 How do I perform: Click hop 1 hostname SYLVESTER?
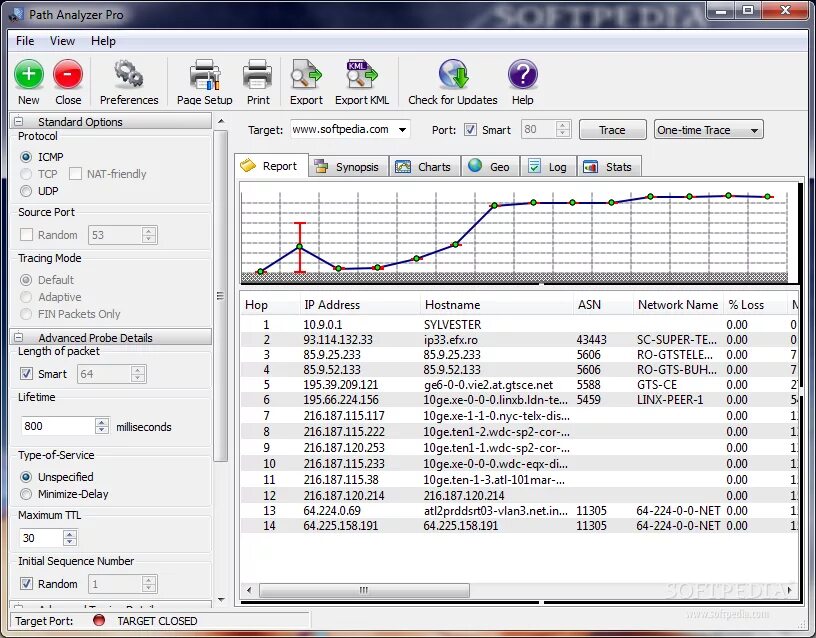(452, 325)
